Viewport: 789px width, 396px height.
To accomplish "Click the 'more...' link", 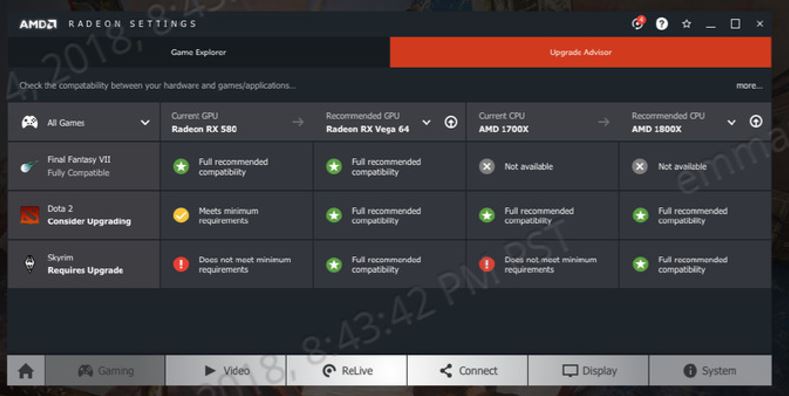I will [749, 86].
